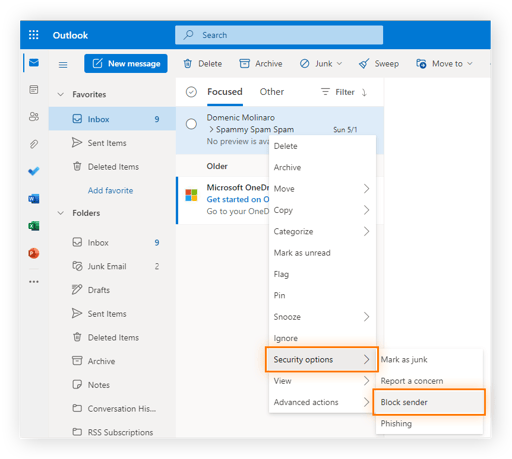Screen dimensions: 512x459
Task: Click the search magnifier icon
Action: (189, 35)
